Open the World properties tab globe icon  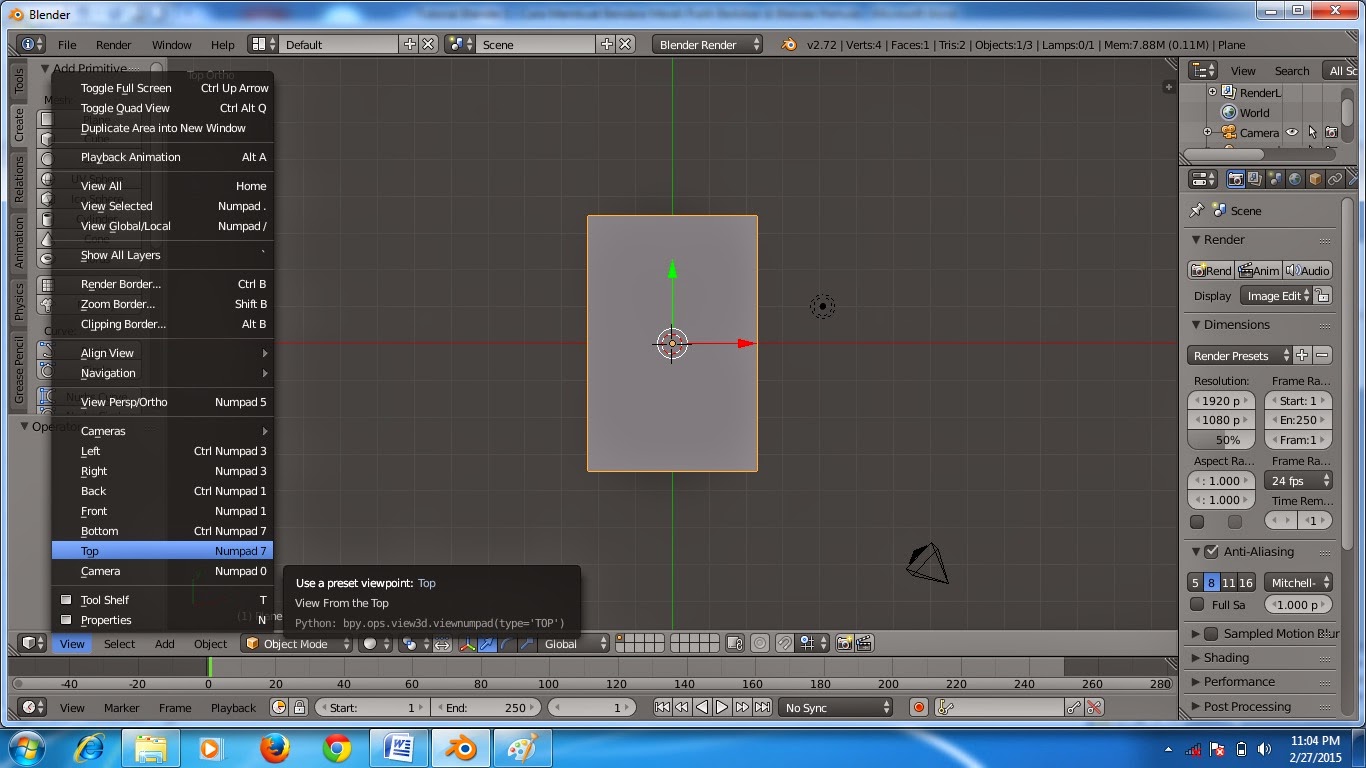1295,179
